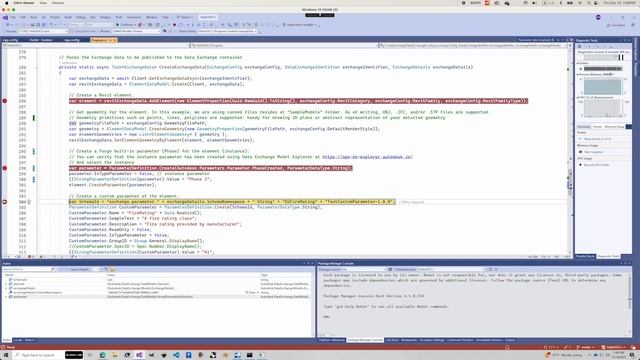Switch to the Immediate Window tab

(x=489, y=340)
